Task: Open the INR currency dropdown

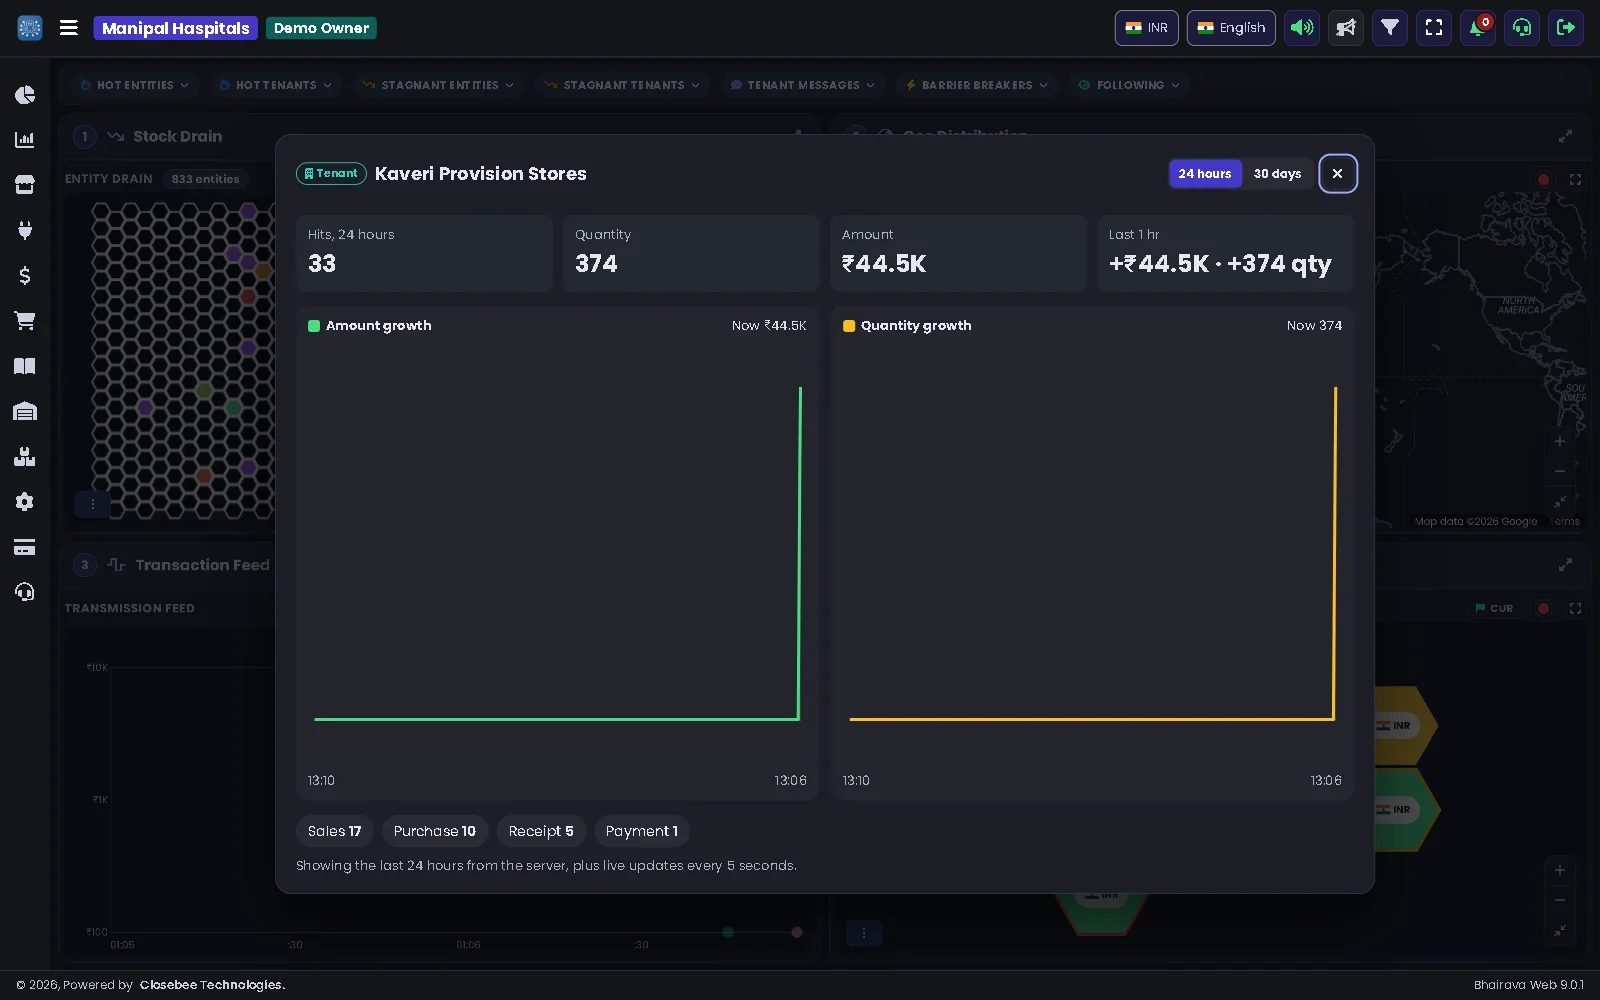Action: 1147,28
